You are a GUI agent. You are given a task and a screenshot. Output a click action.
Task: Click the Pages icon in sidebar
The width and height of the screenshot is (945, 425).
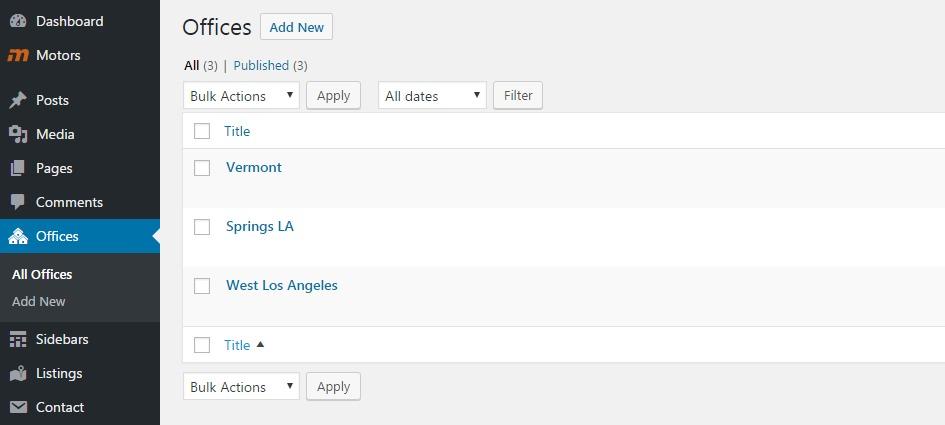(18, 168)
